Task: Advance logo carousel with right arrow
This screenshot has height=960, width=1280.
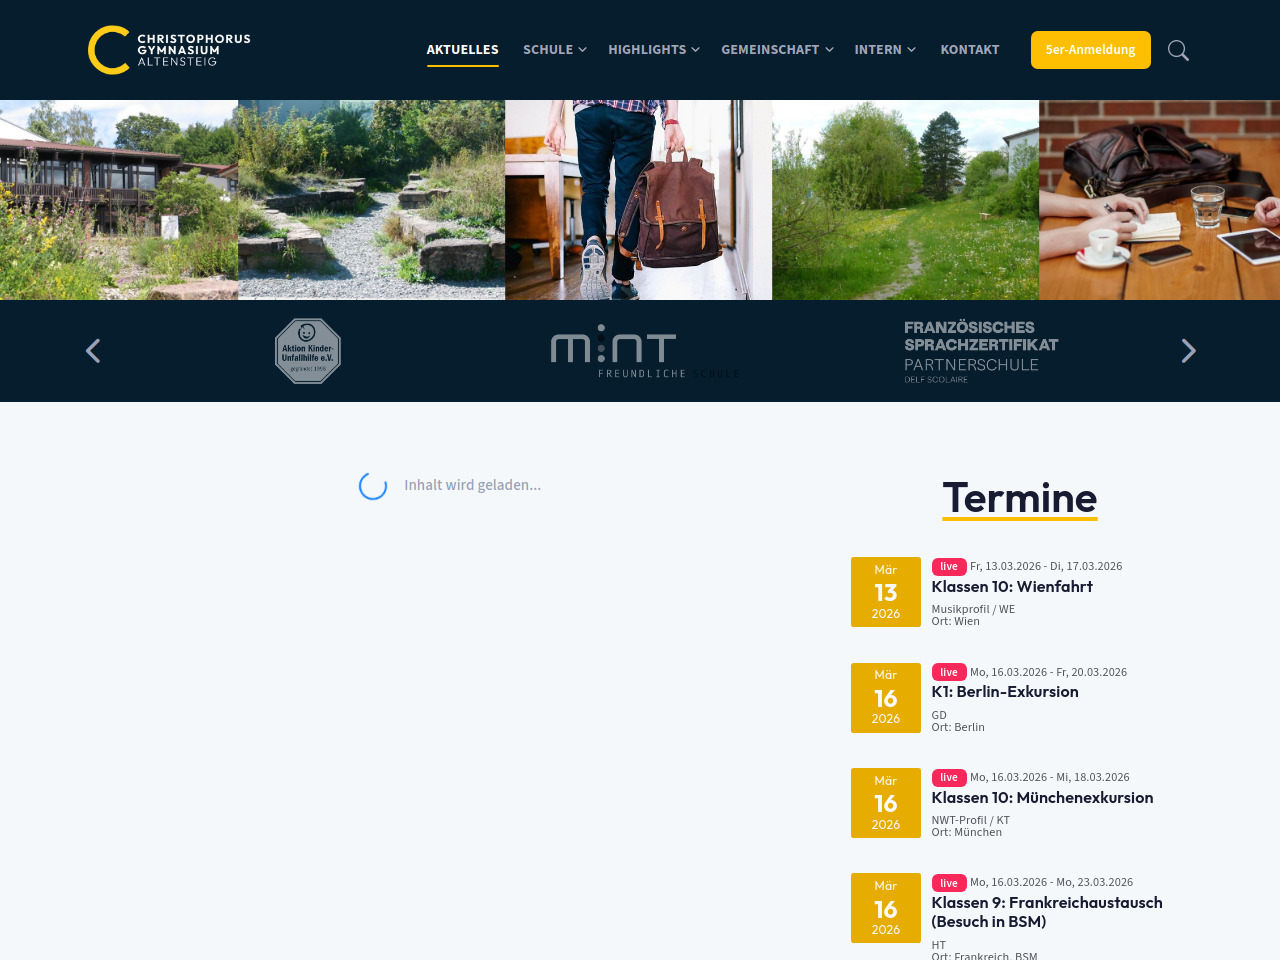Action: pyautogui.click(x=1188, y=351)
